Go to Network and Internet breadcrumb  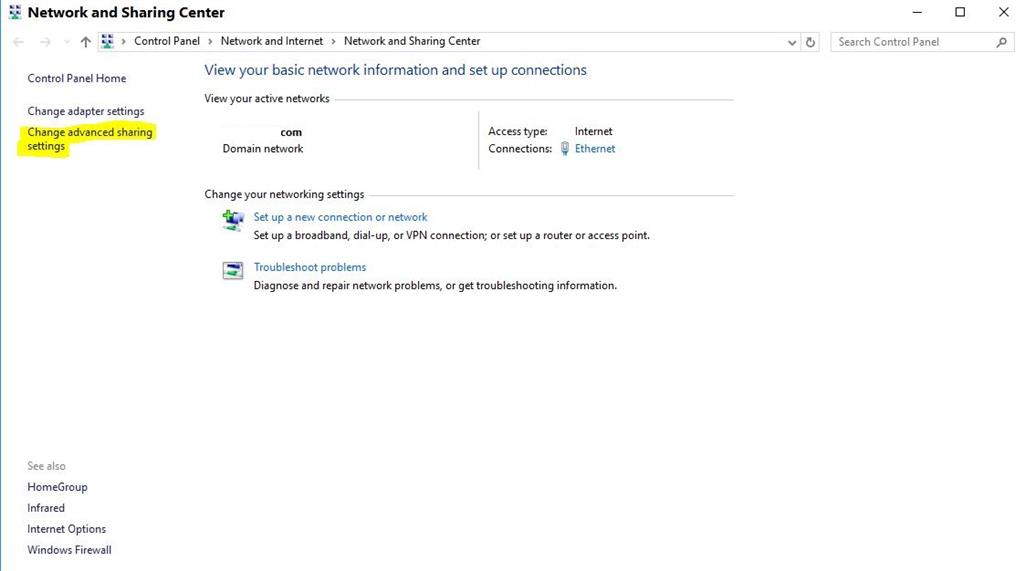272,42
